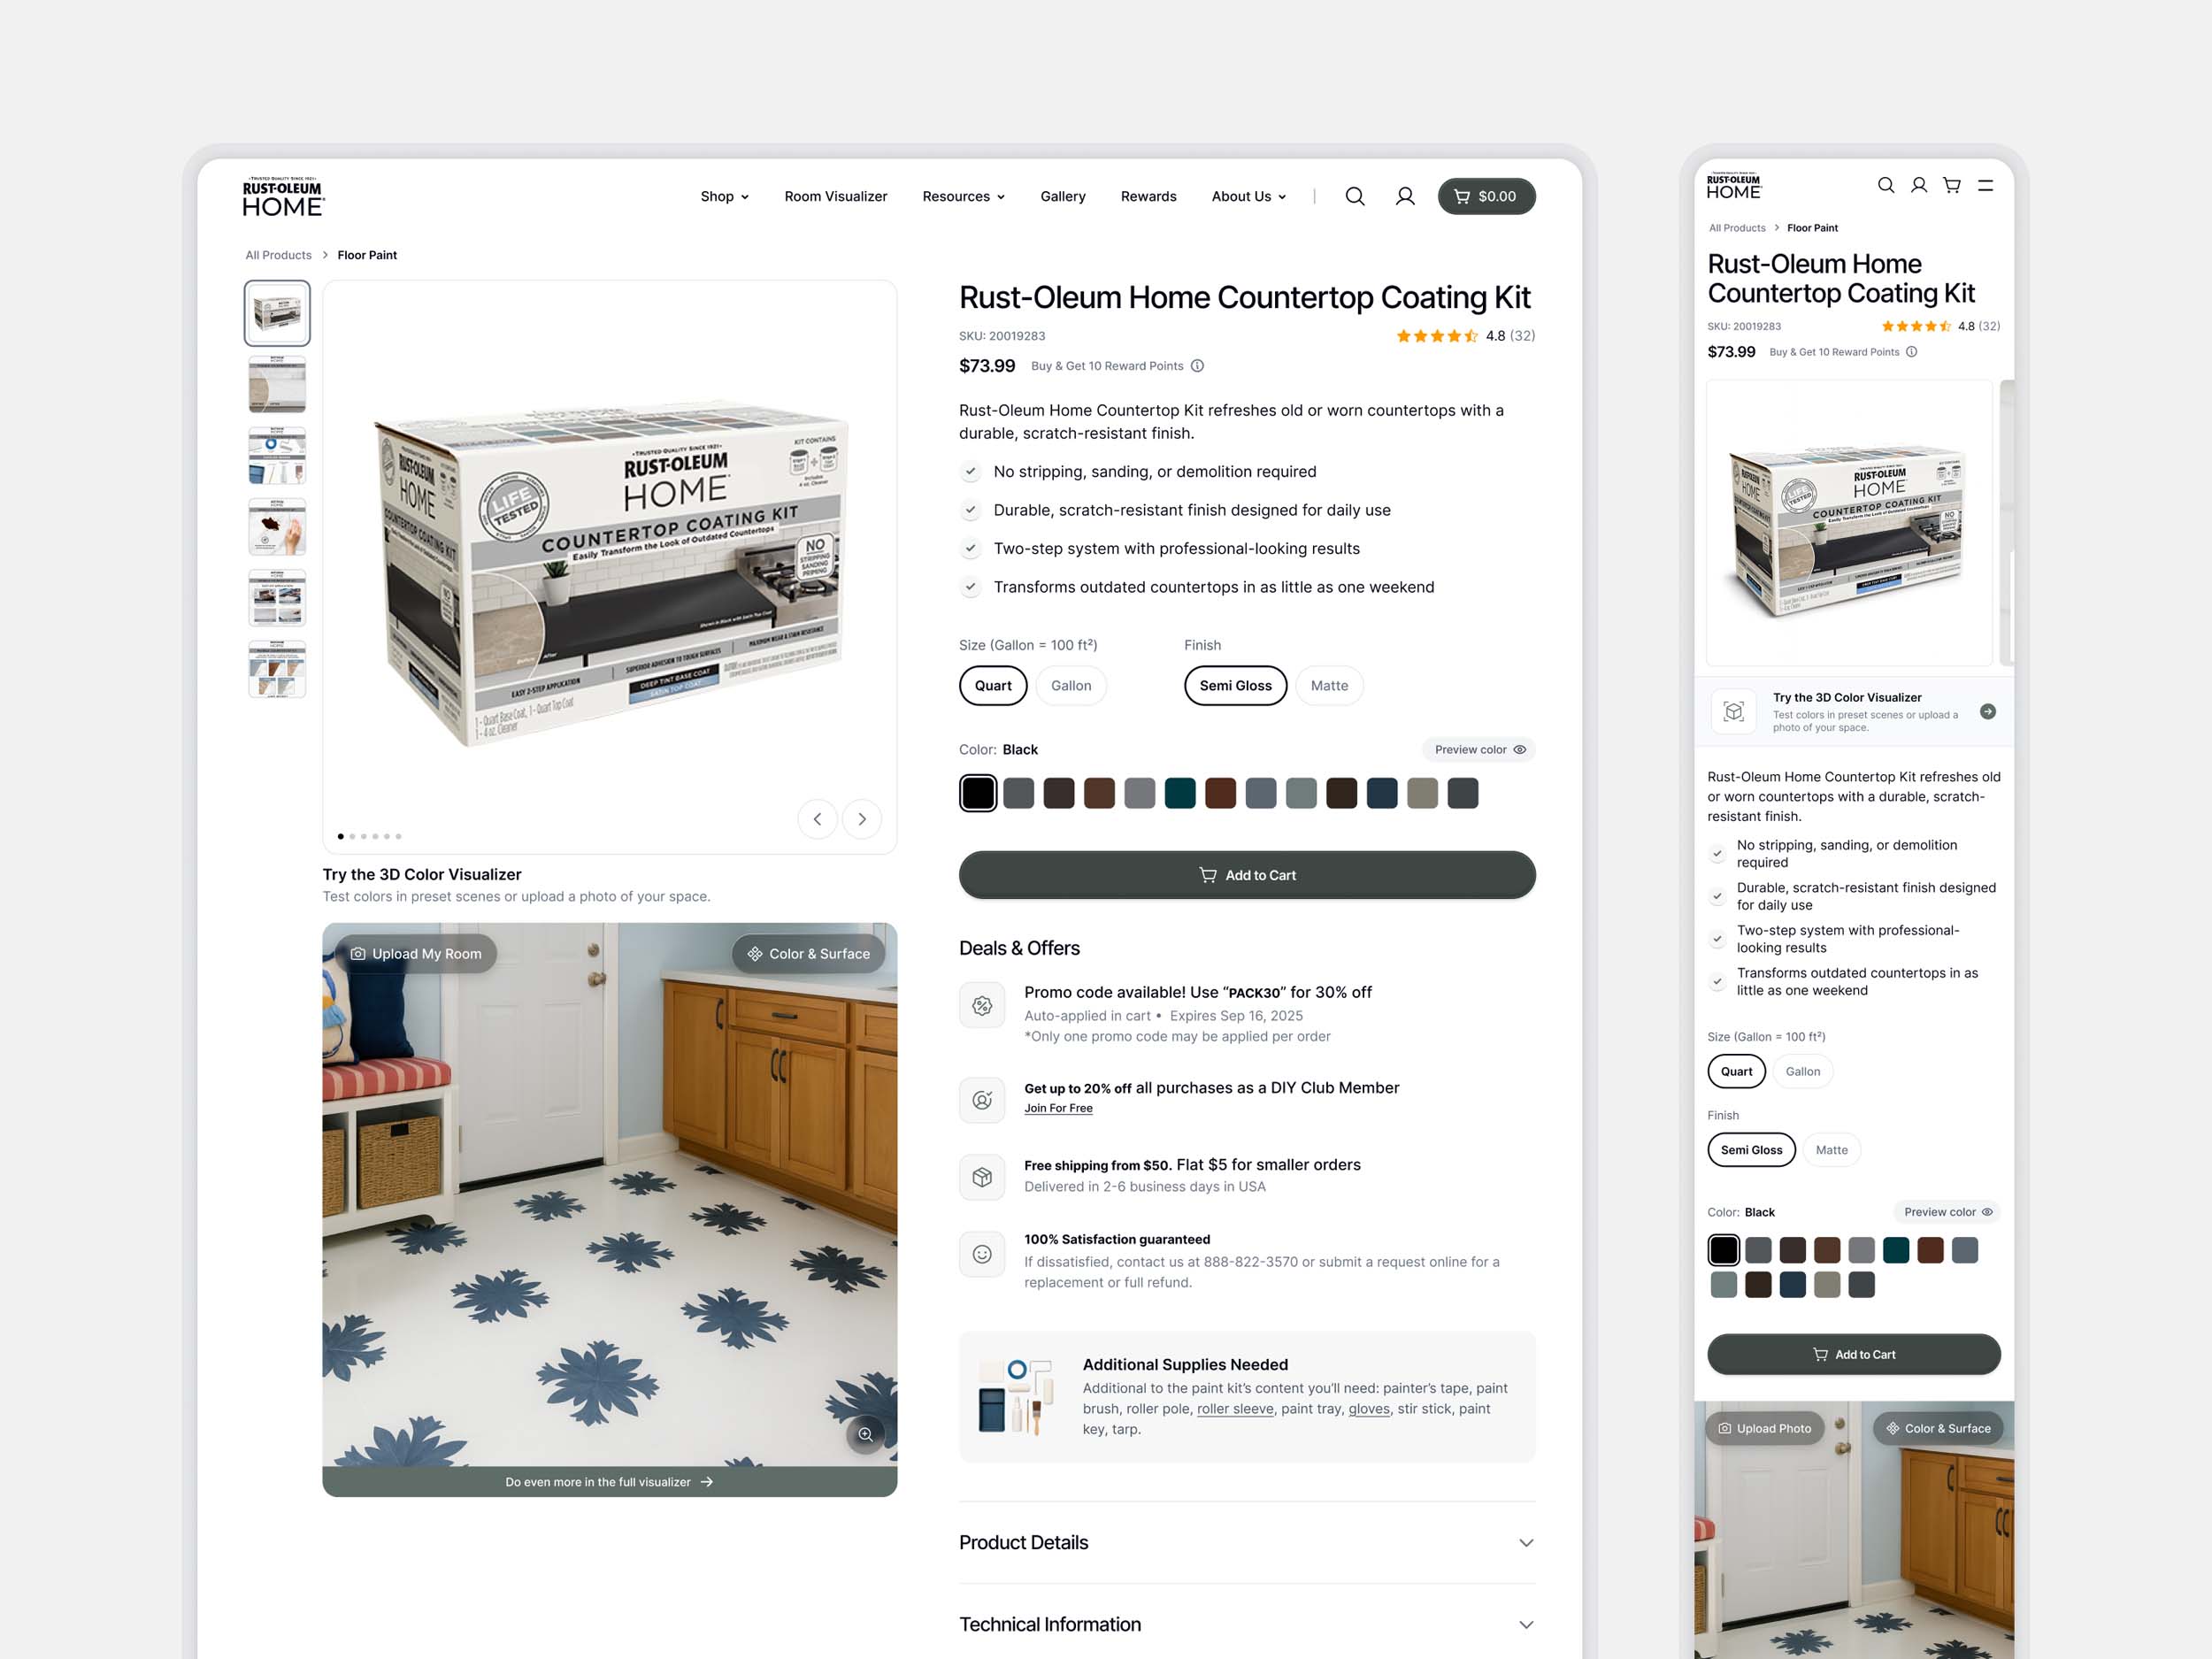The width and height of the screenshot is (2212, 1659).
Task: Click the reward points info icon
Action: tap(1197, 366)
